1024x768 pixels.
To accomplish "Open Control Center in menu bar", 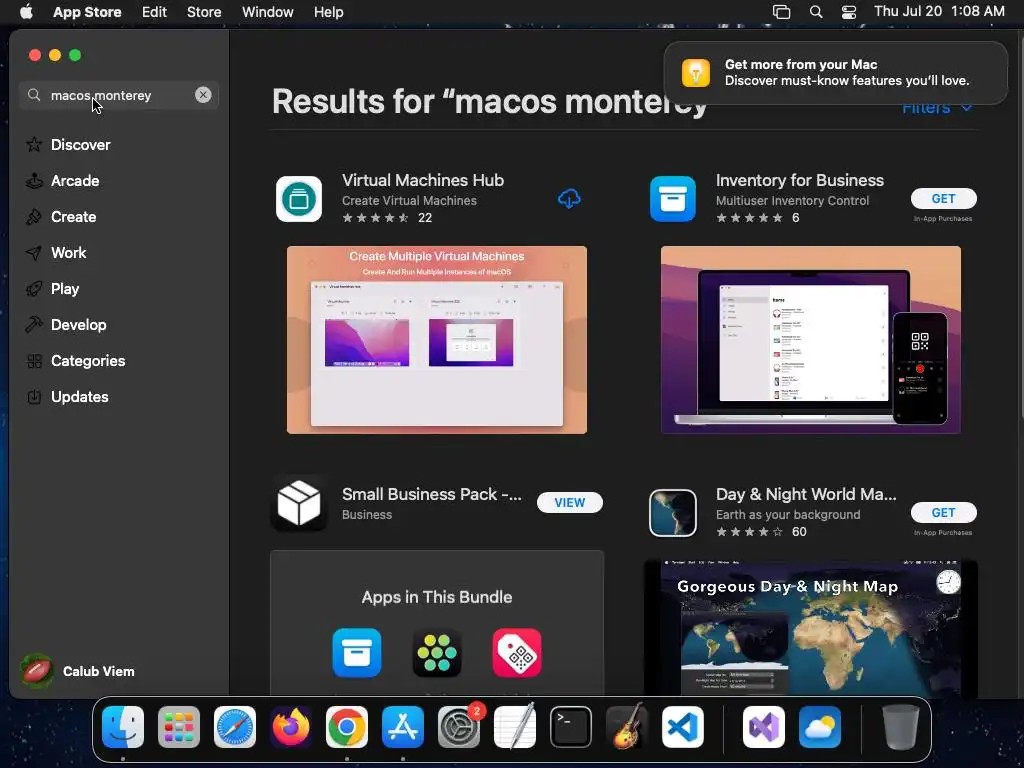I will point(848,12).
